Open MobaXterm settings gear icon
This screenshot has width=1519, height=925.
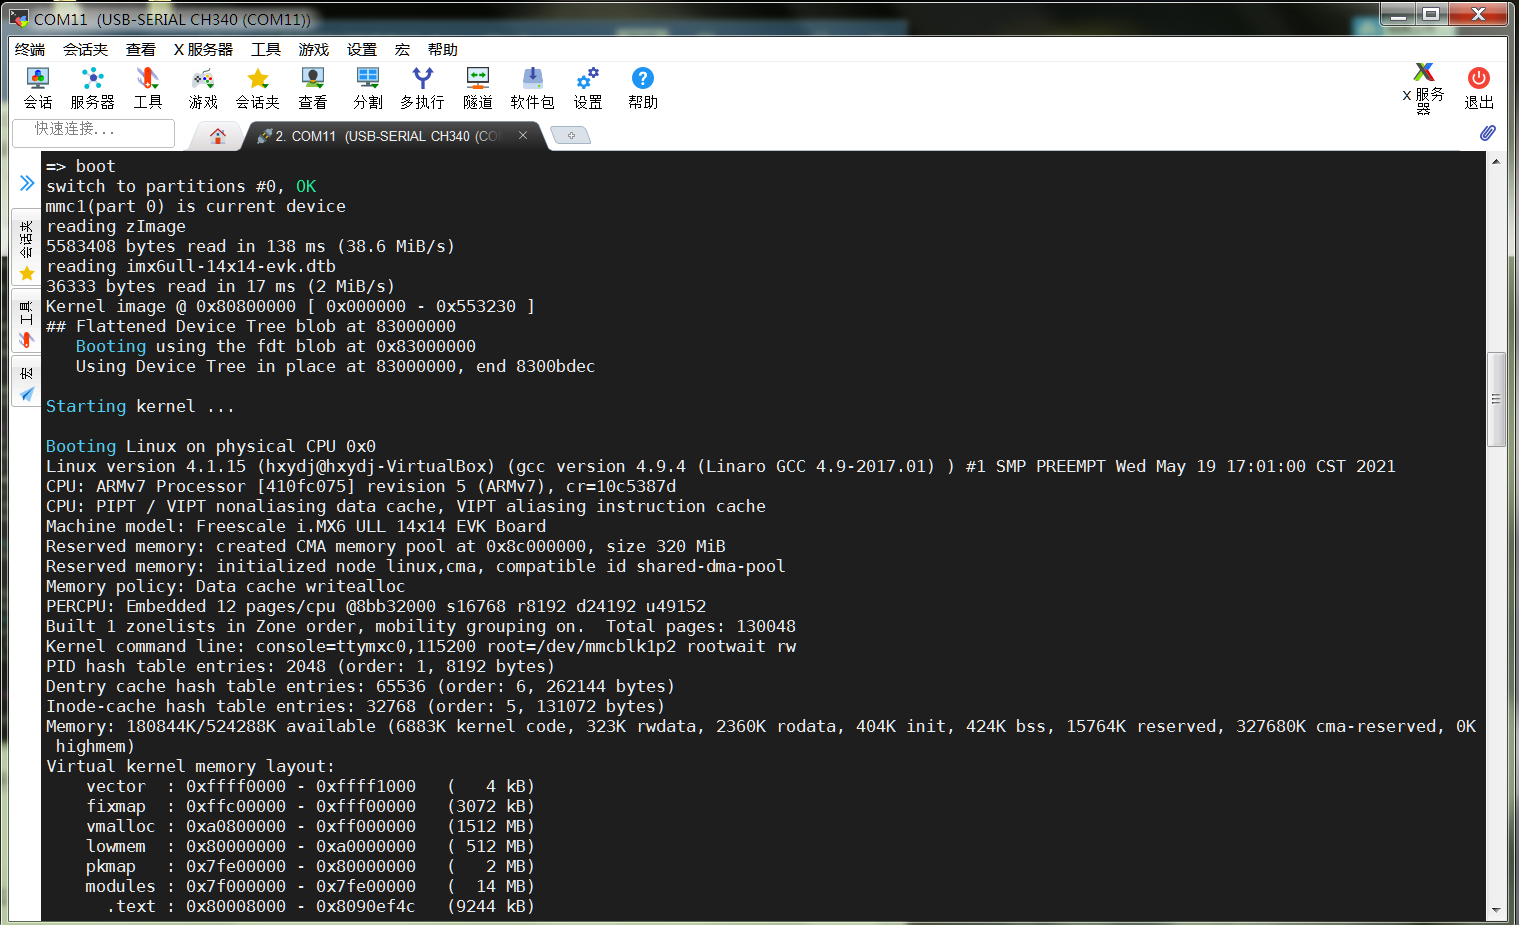pos(586,87)
